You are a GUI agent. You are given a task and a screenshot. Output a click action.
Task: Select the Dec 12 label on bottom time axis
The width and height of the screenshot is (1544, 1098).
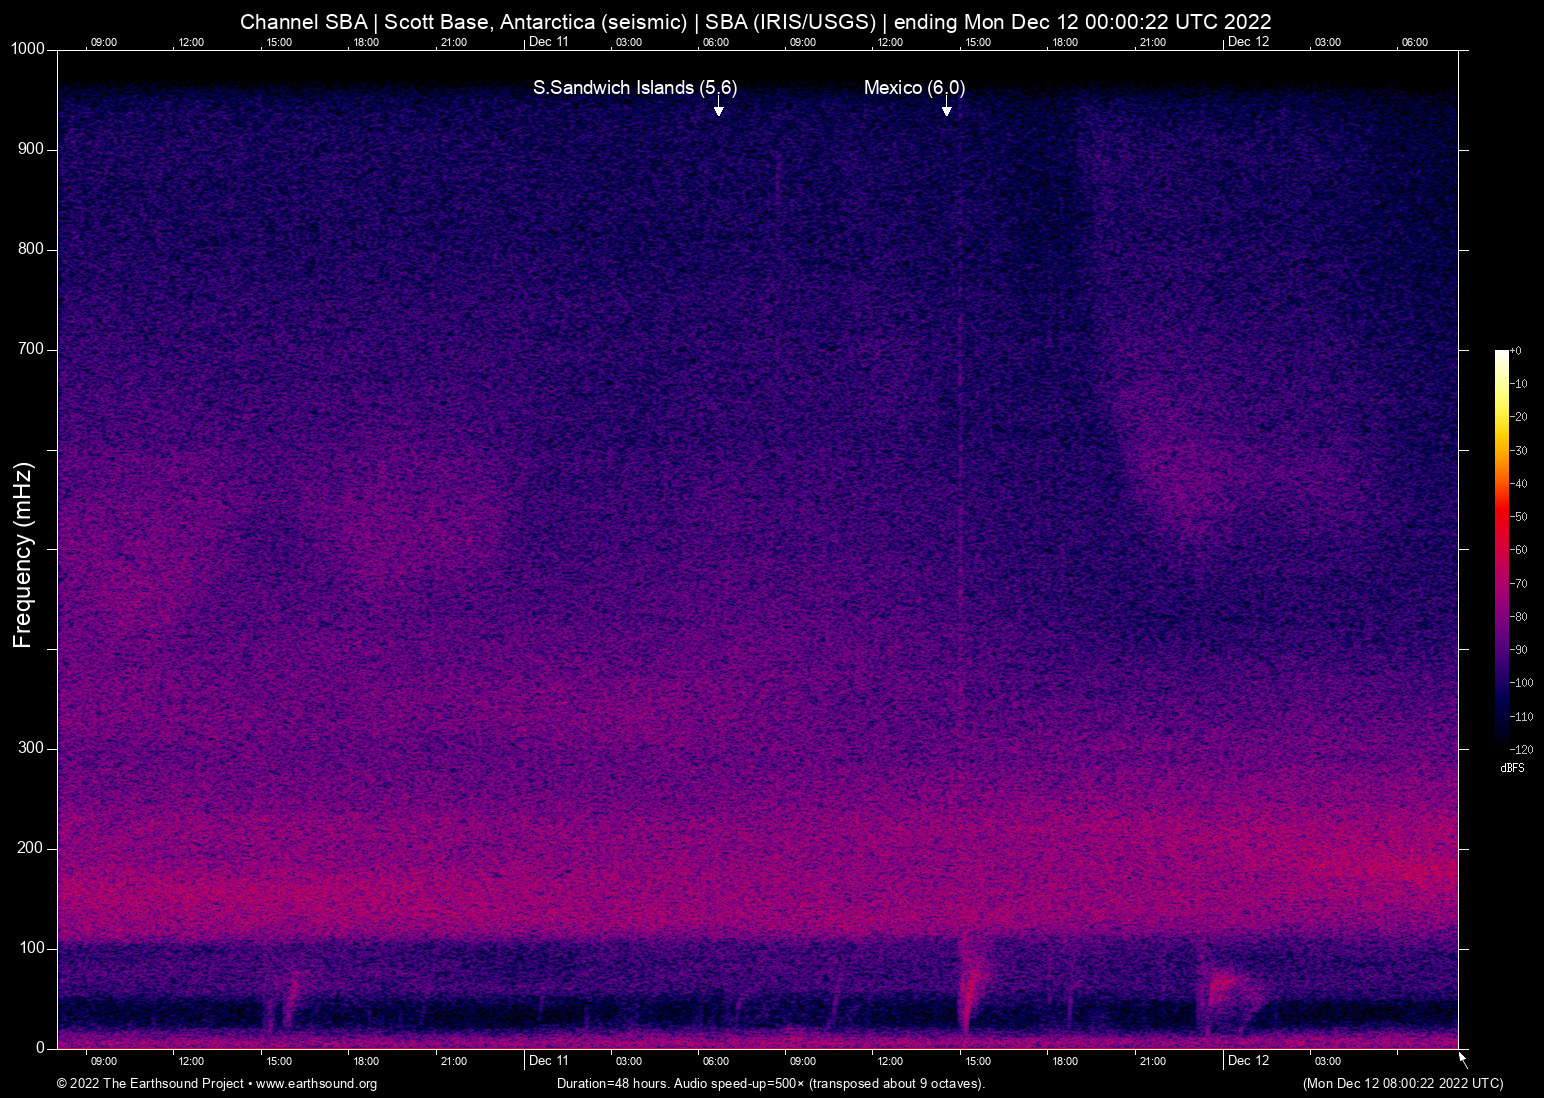click(1250, 1060)
